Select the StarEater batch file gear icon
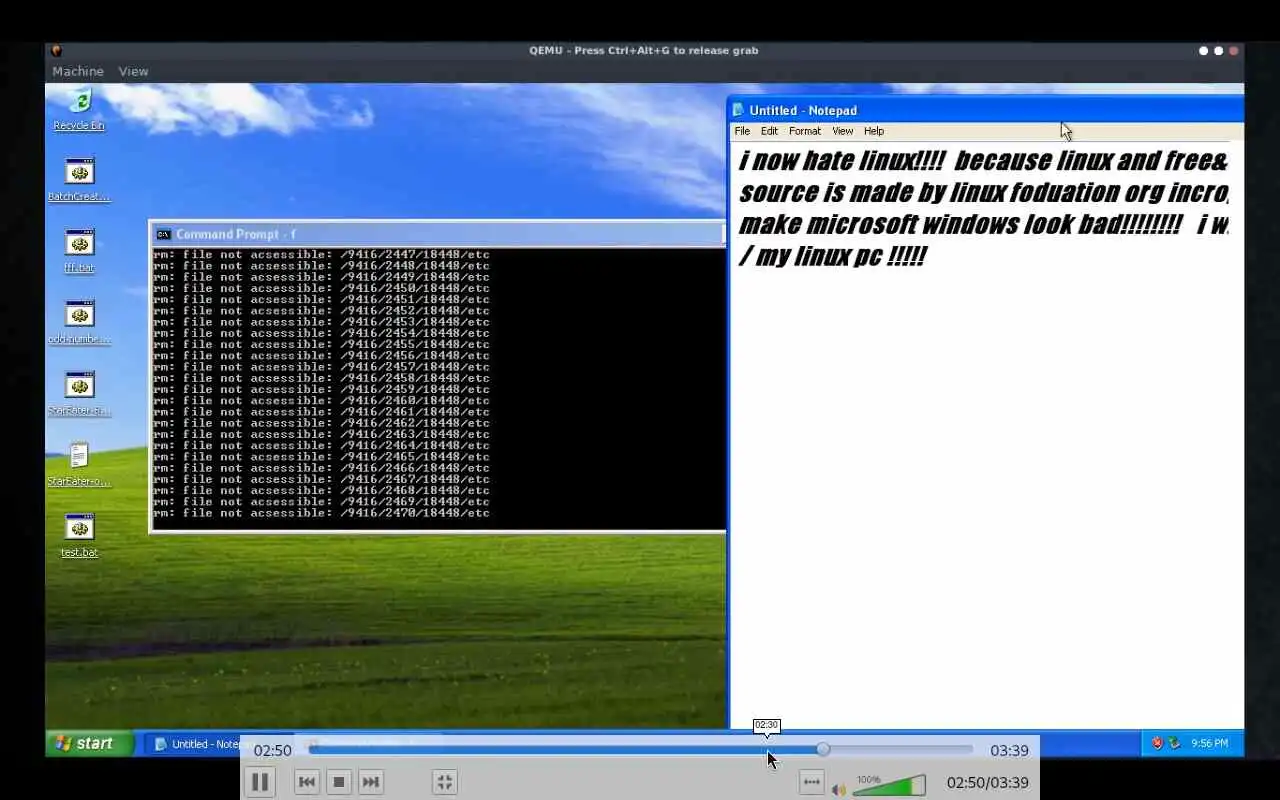 [x=79, y=393]
